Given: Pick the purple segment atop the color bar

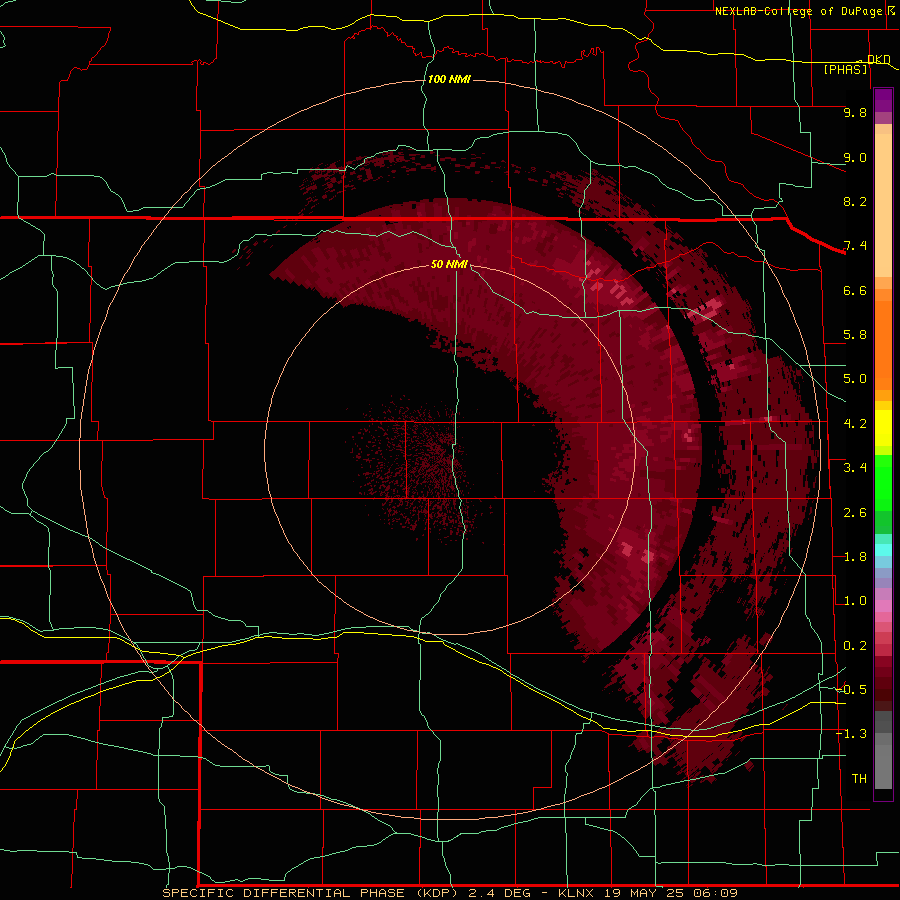Looking at the screenshot, I should tap(883, 100).
